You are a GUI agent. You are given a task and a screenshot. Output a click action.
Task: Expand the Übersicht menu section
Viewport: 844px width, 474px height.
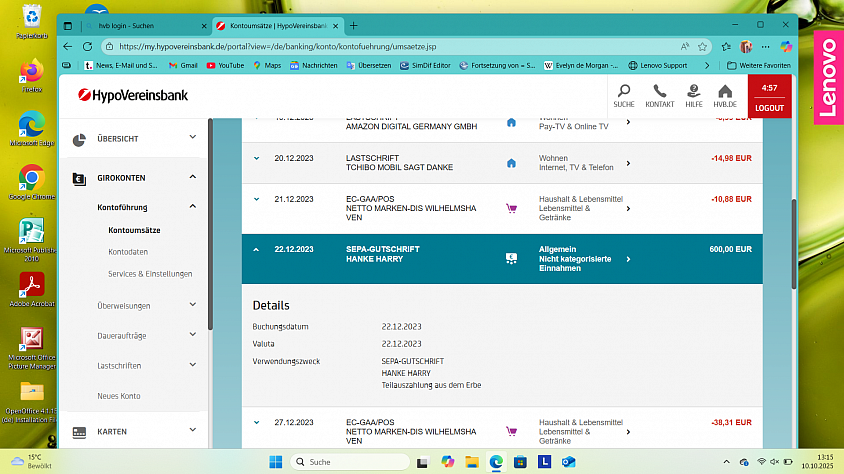pyautogui.click(x=193, y=137)
